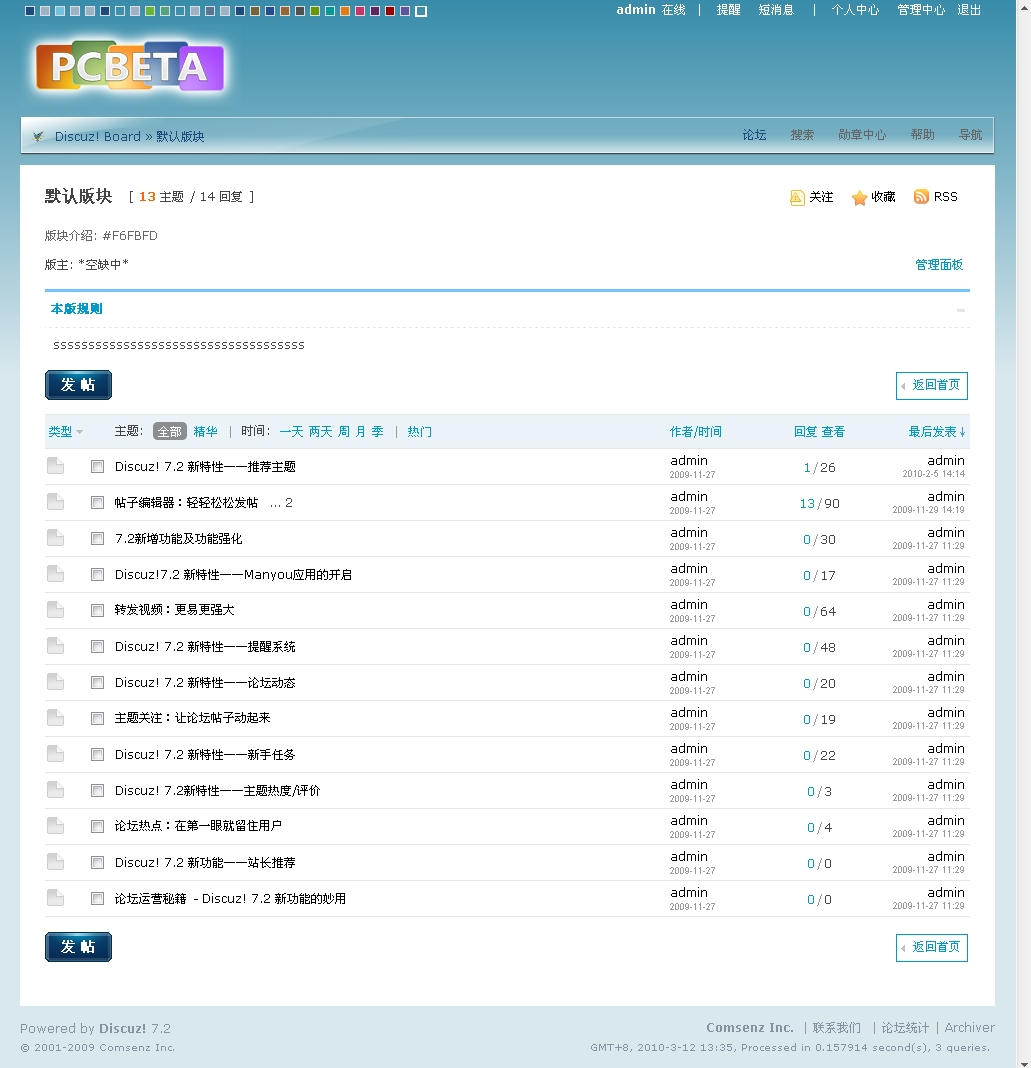Image resolution: width=1031 pixels, height=1068 pixels.
Task: Open 帮助 in the navigation bar
Action: click(x=923, y=135)
